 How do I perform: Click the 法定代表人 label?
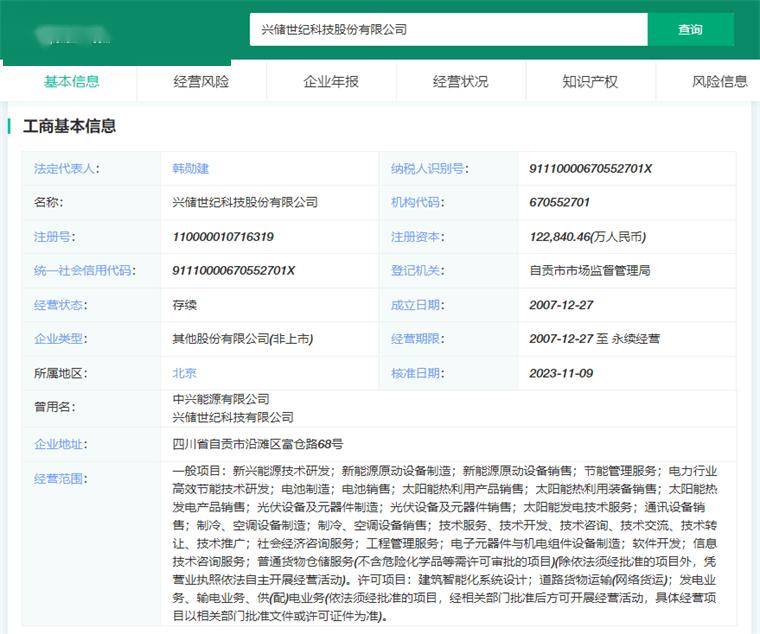[66, 169]
